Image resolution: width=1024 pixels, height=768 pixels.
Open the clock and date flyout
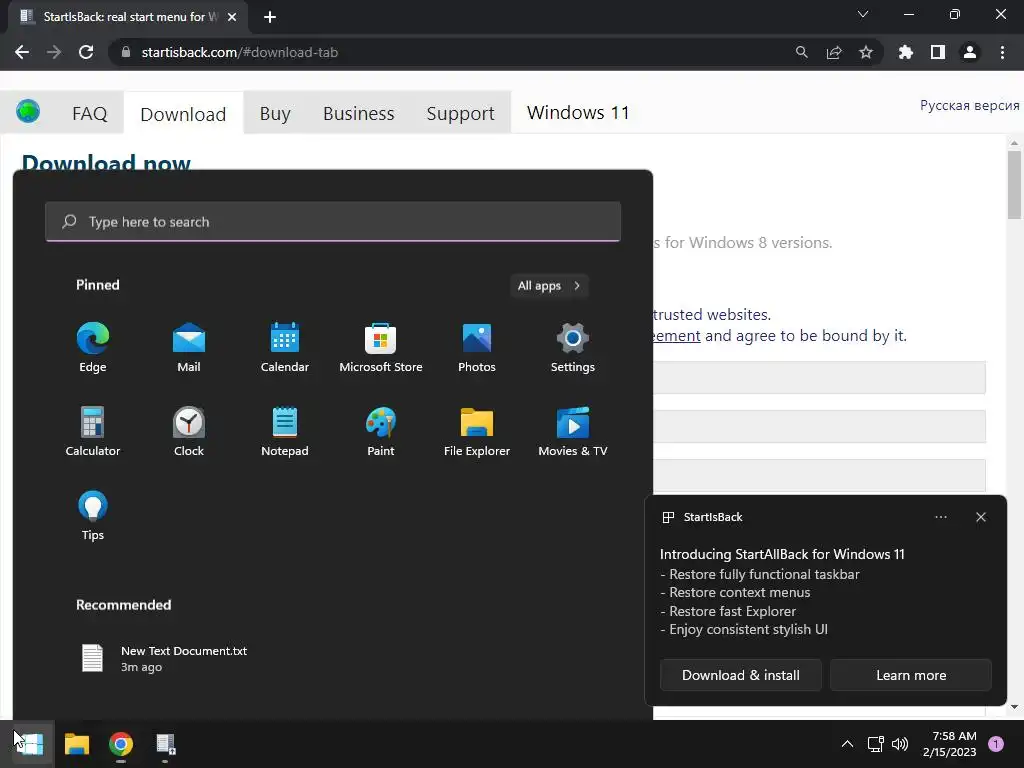[x=950, y=744]
